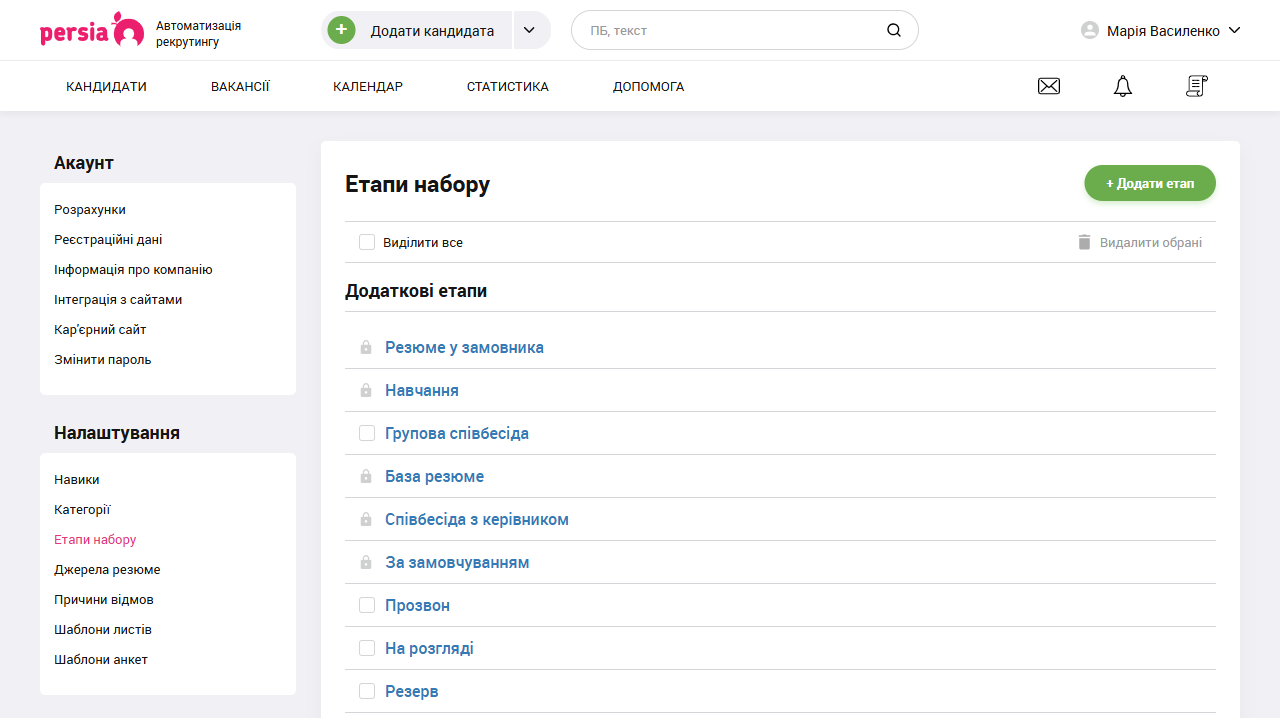Check the Виділити все checkbox
The image size is (1280, 718).
[x=367, y=242]
